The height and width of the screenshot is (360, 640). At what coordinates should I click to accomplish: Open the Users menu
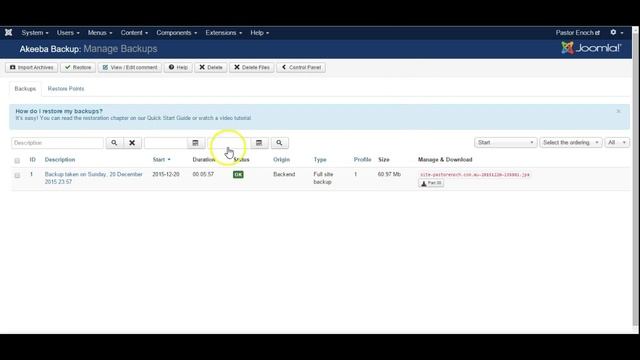pos(68,33)
